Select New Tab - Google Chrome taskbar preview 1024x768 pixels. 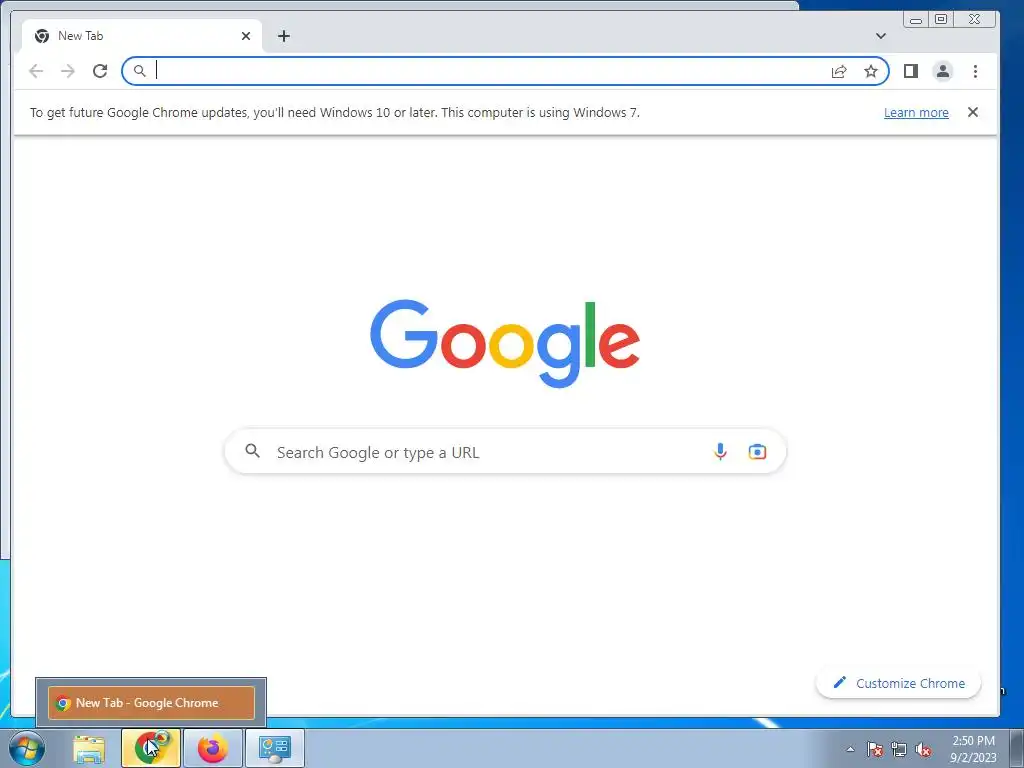(151, 703)
